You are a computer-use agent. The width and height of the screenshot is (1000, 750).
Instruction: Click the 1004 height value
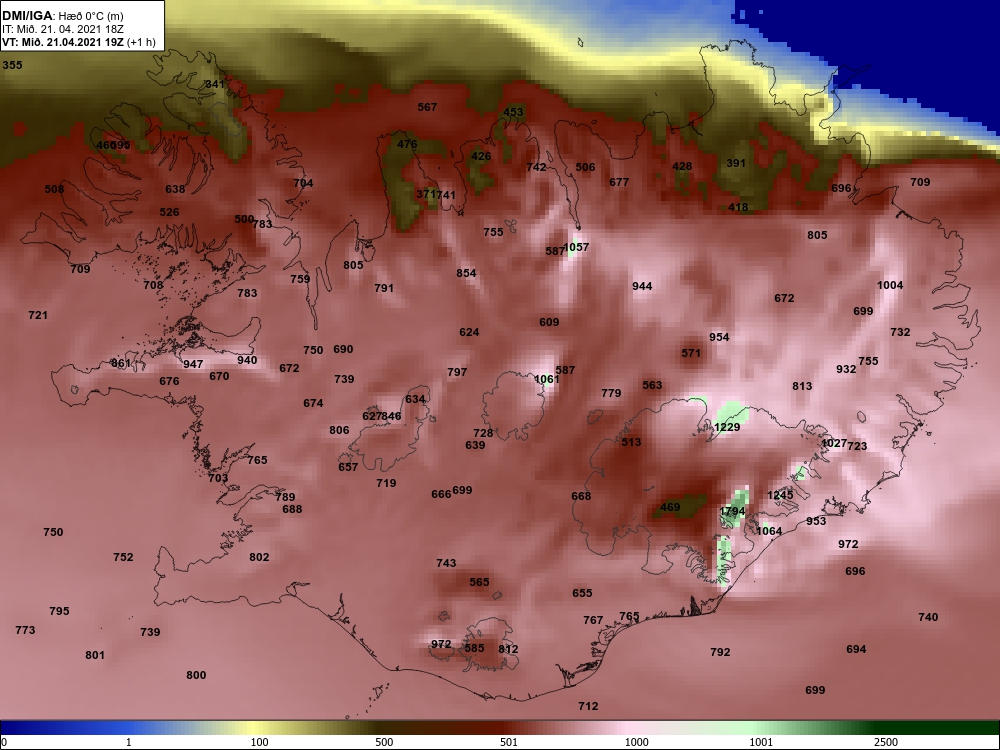[x=890, y=285]
